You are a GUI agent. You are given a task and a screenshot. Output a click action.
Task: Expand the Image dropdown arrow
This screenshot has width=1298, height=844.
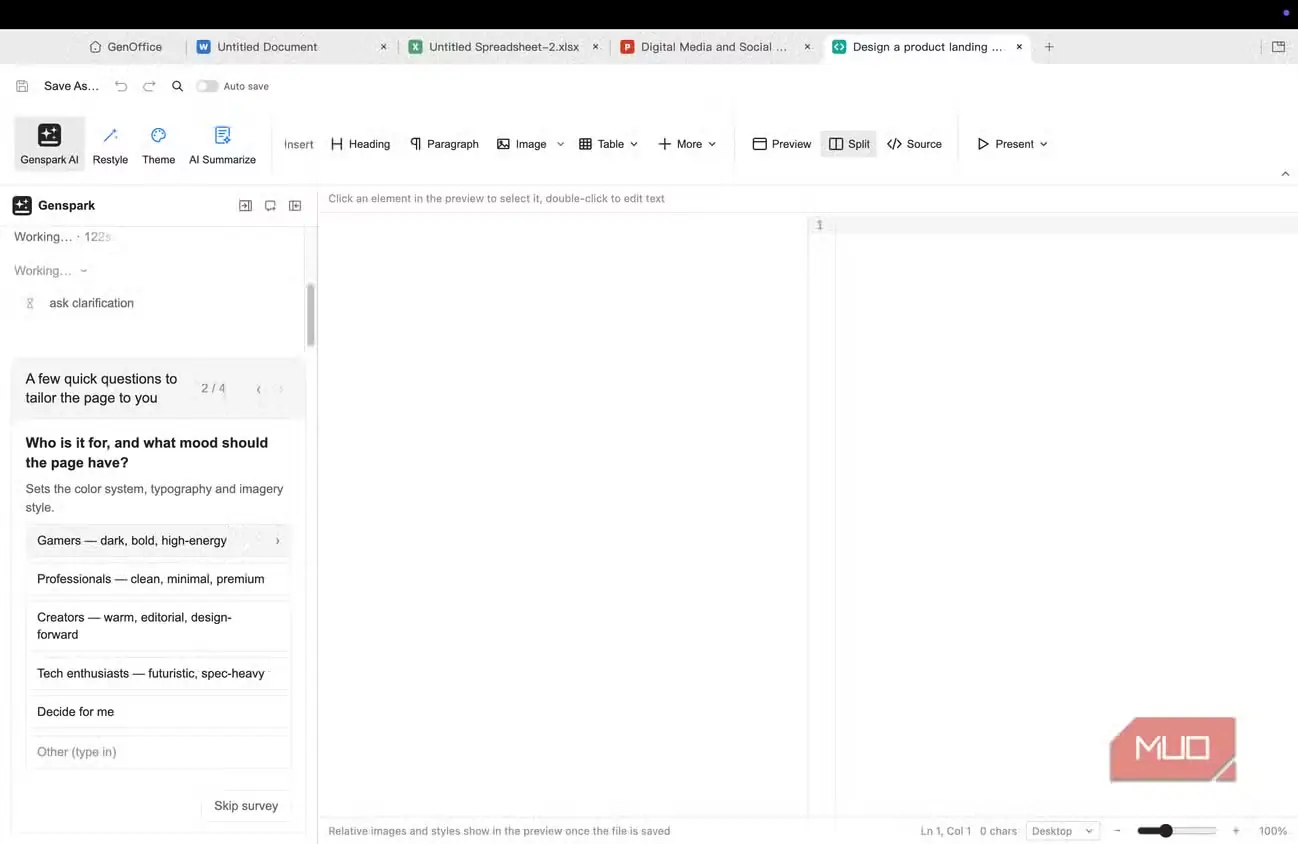(560, 144)
